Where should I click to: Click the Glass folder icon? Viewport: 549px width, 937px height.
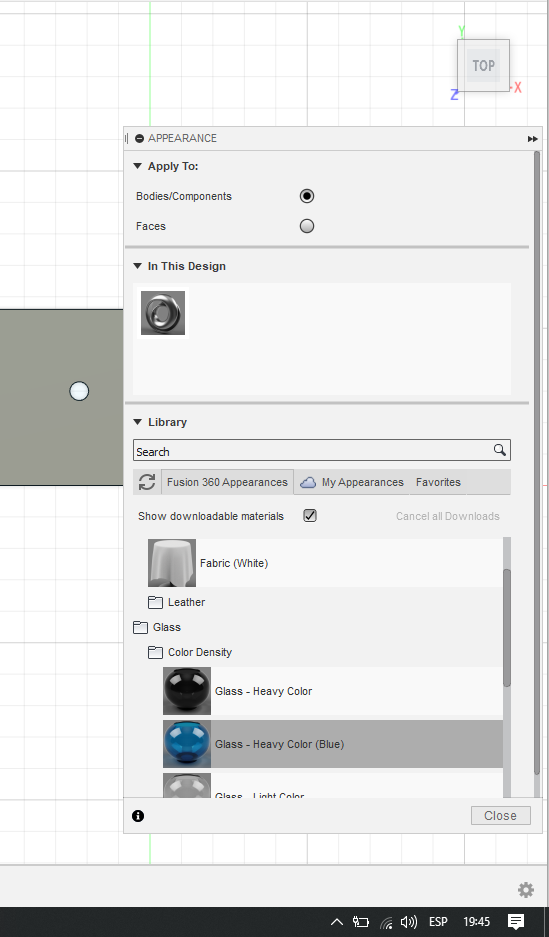point(140,627)
